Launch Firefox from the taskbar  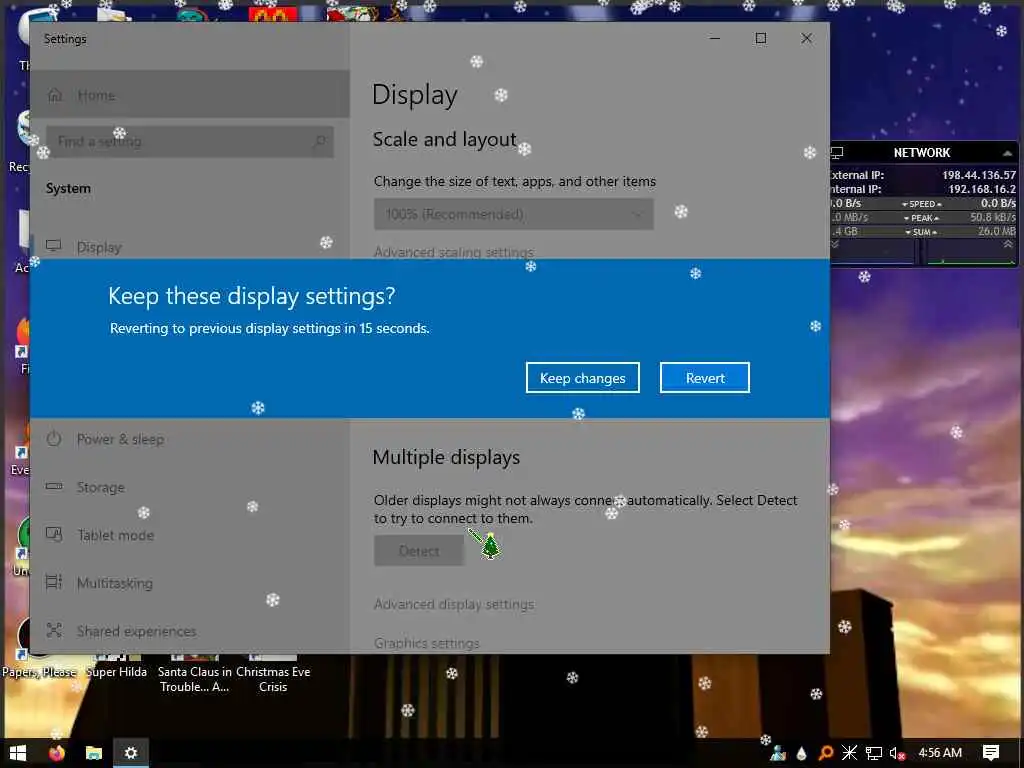pyautogui.click(x=57, y=753)
